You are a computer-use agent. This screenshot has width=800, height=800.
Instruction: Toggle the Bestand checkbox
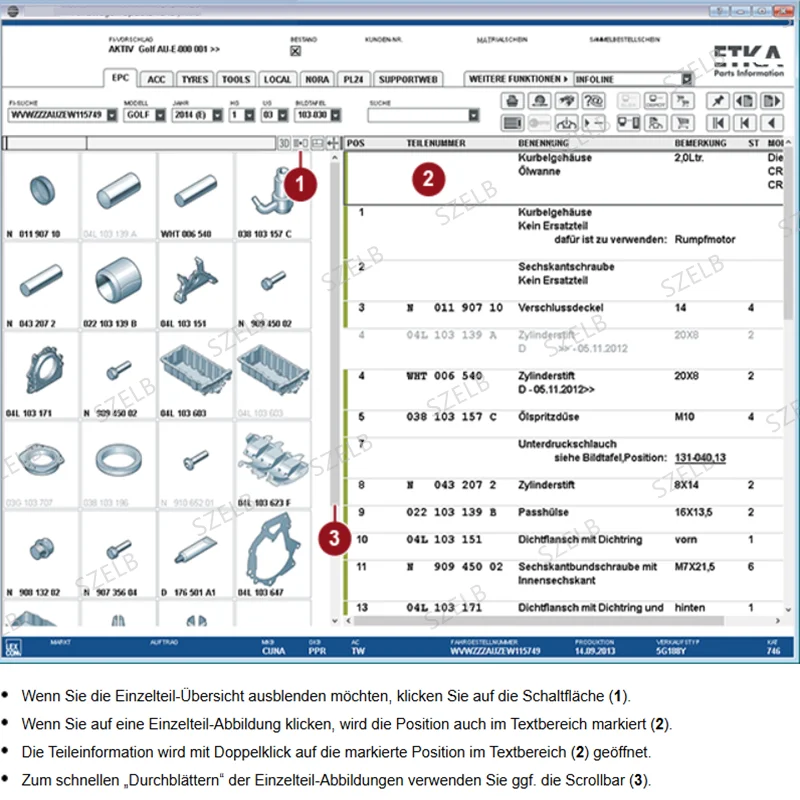click(295, 51)
